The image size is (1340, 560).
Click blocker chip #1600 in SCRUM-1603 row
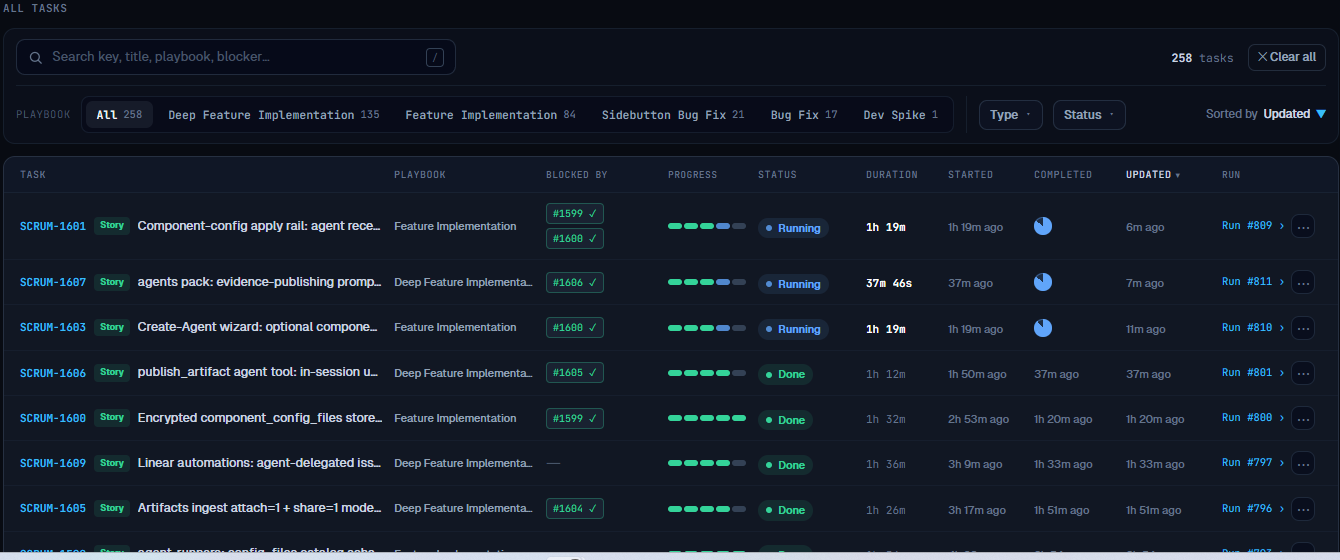(x=575, y=327)
